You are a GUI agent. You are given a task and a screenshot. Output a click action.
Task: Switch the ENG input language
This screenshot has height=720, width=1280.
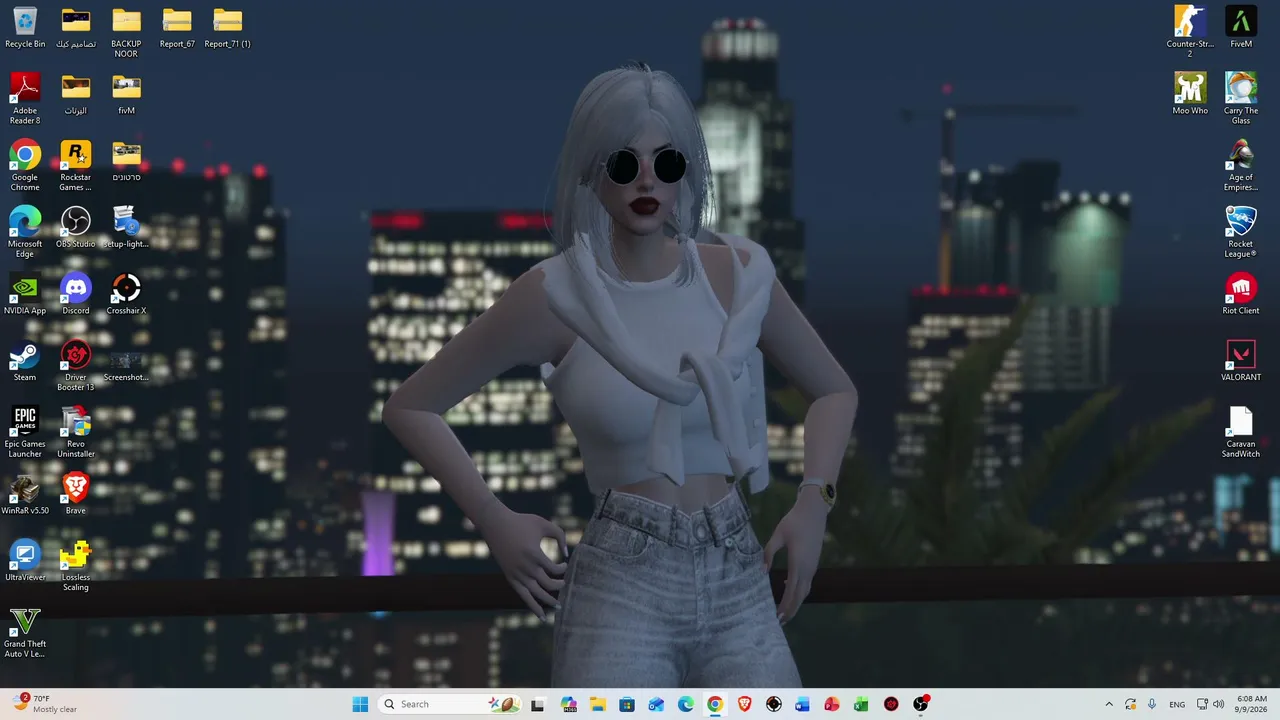[1177, 704]
